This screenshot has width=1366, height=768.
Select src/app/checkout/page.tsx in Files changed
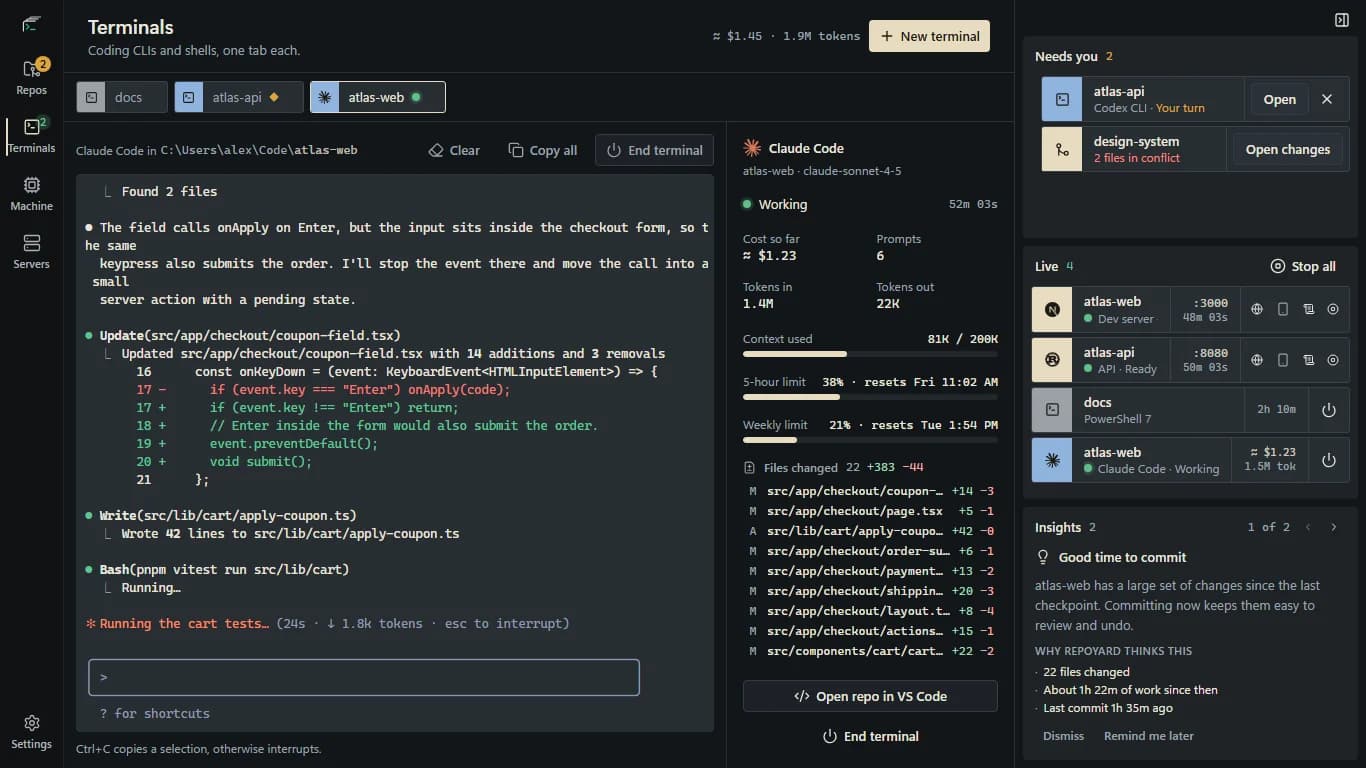870,511
